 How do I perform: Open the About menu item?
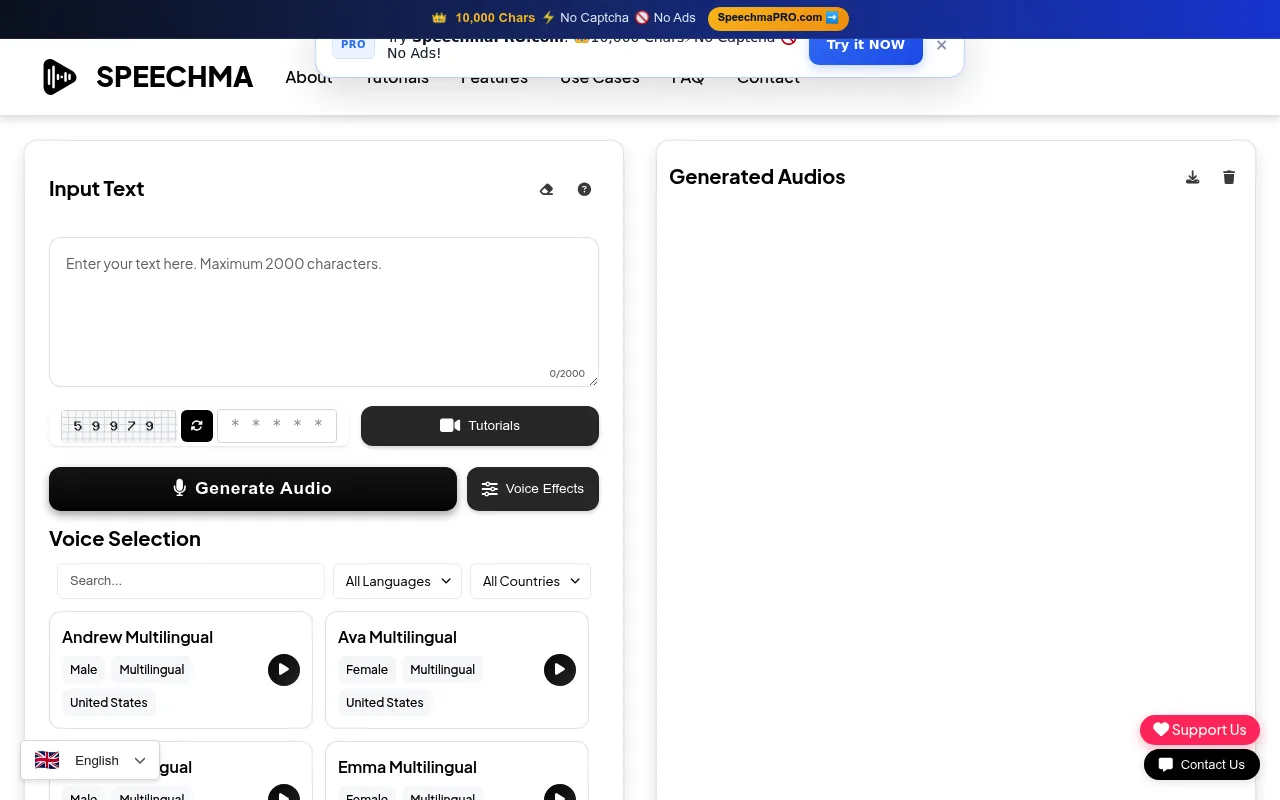point(309,77)
